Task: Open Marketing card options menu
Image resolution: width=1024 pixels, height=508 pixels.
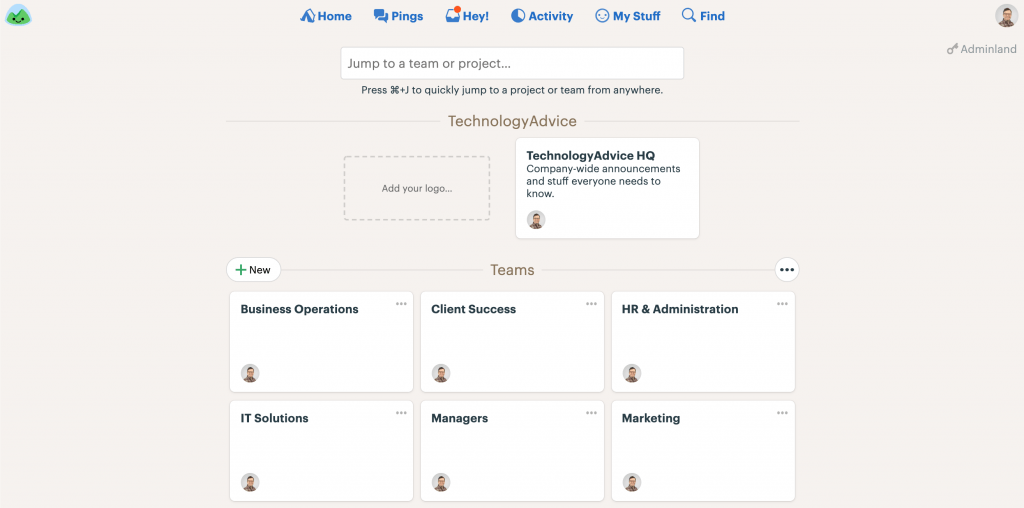Action: click(x=782, y=413)
